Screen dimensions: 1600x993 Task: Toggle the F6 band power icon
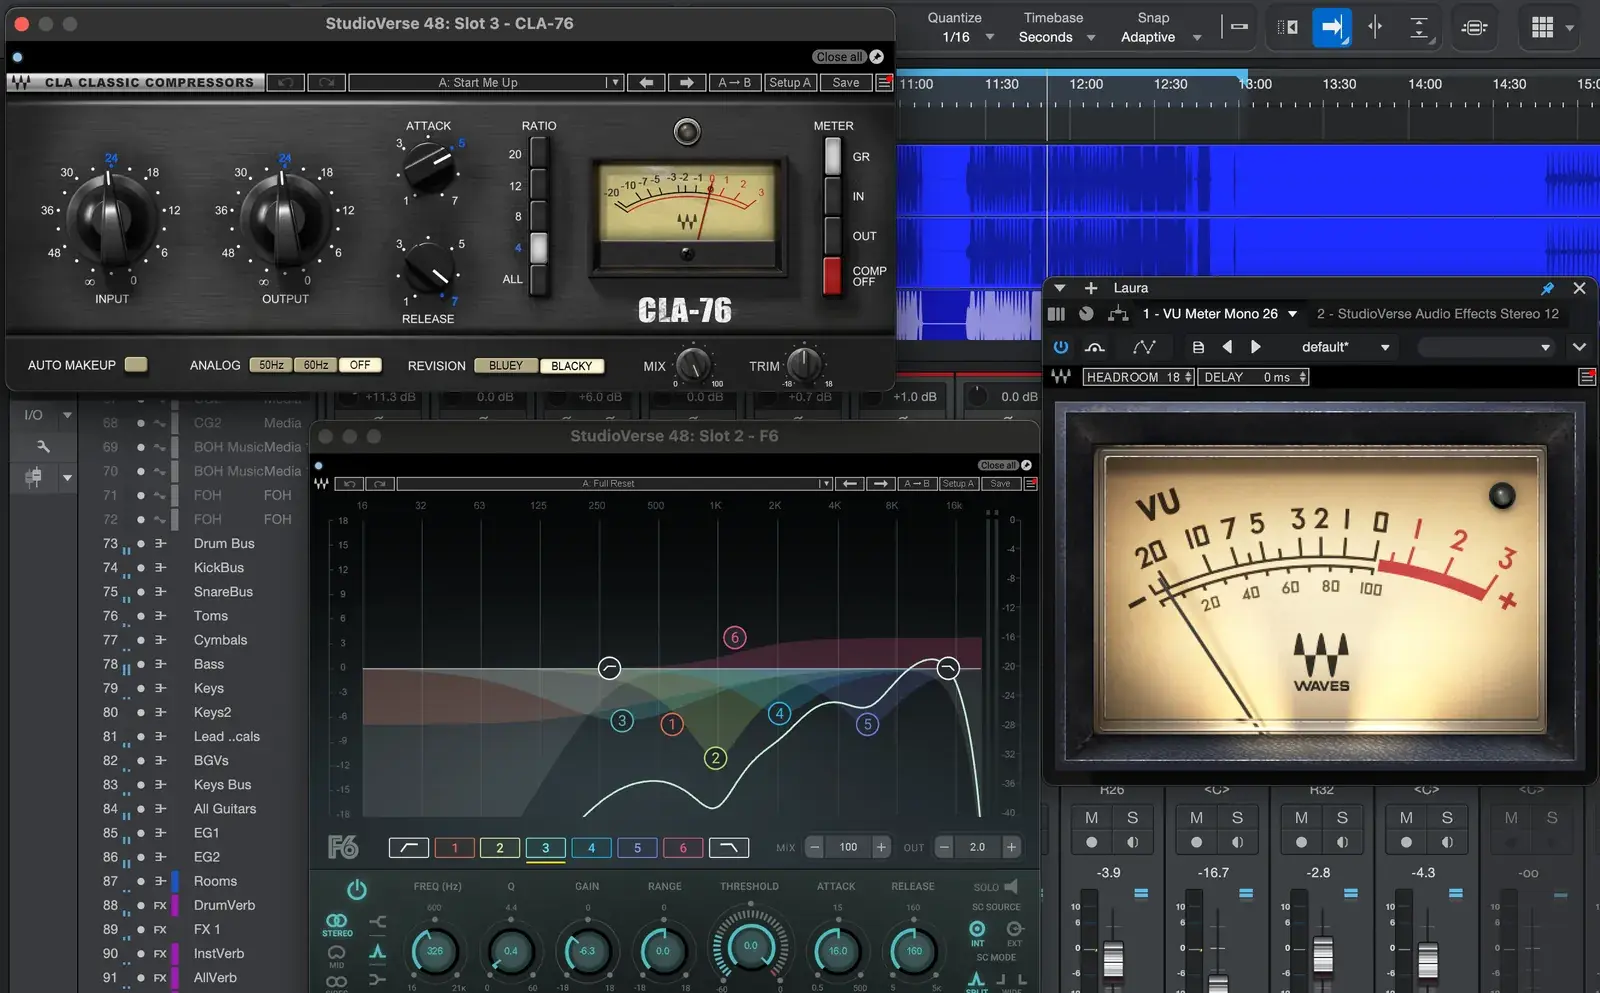(x=357, y=889)
